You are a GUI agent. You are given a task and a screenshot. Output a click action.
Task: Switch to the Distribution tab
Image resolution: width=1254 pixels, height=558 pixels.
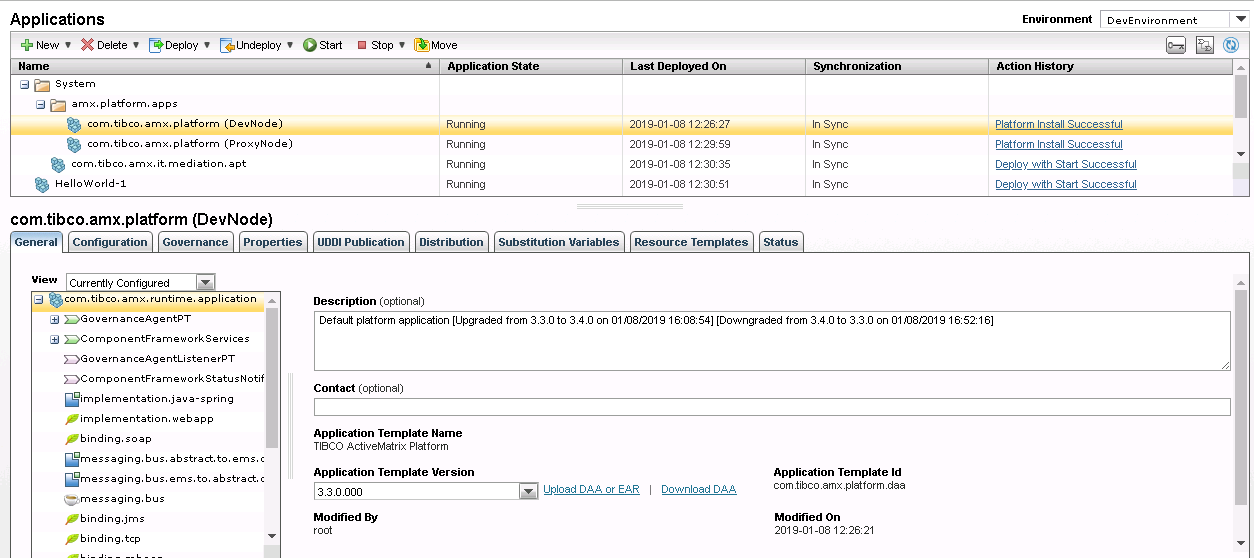point(451,242)
